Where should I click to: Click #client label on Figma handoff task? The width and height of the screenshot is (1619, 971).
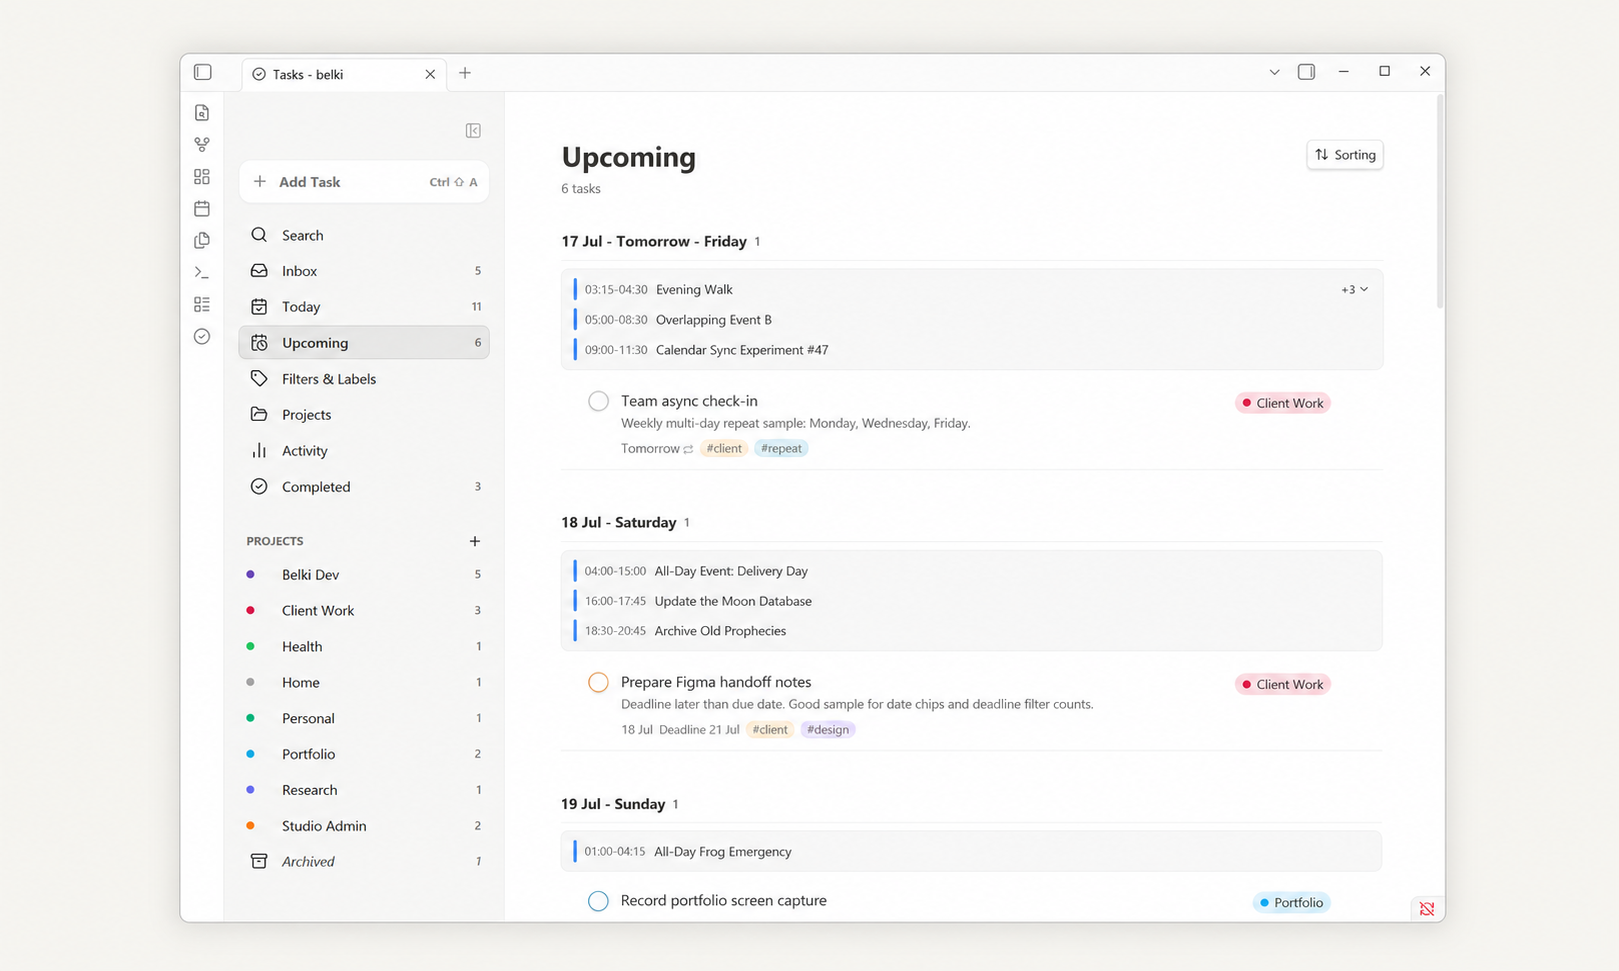tap(770, 730)
